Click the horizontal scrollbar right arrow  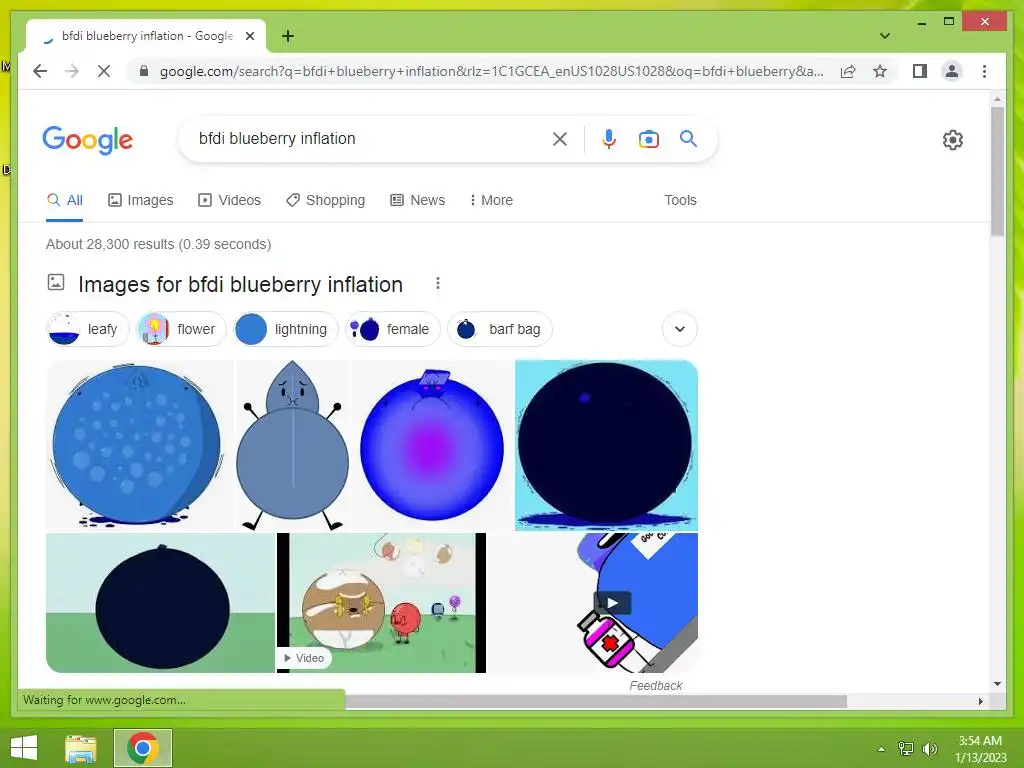coord(980,701)
